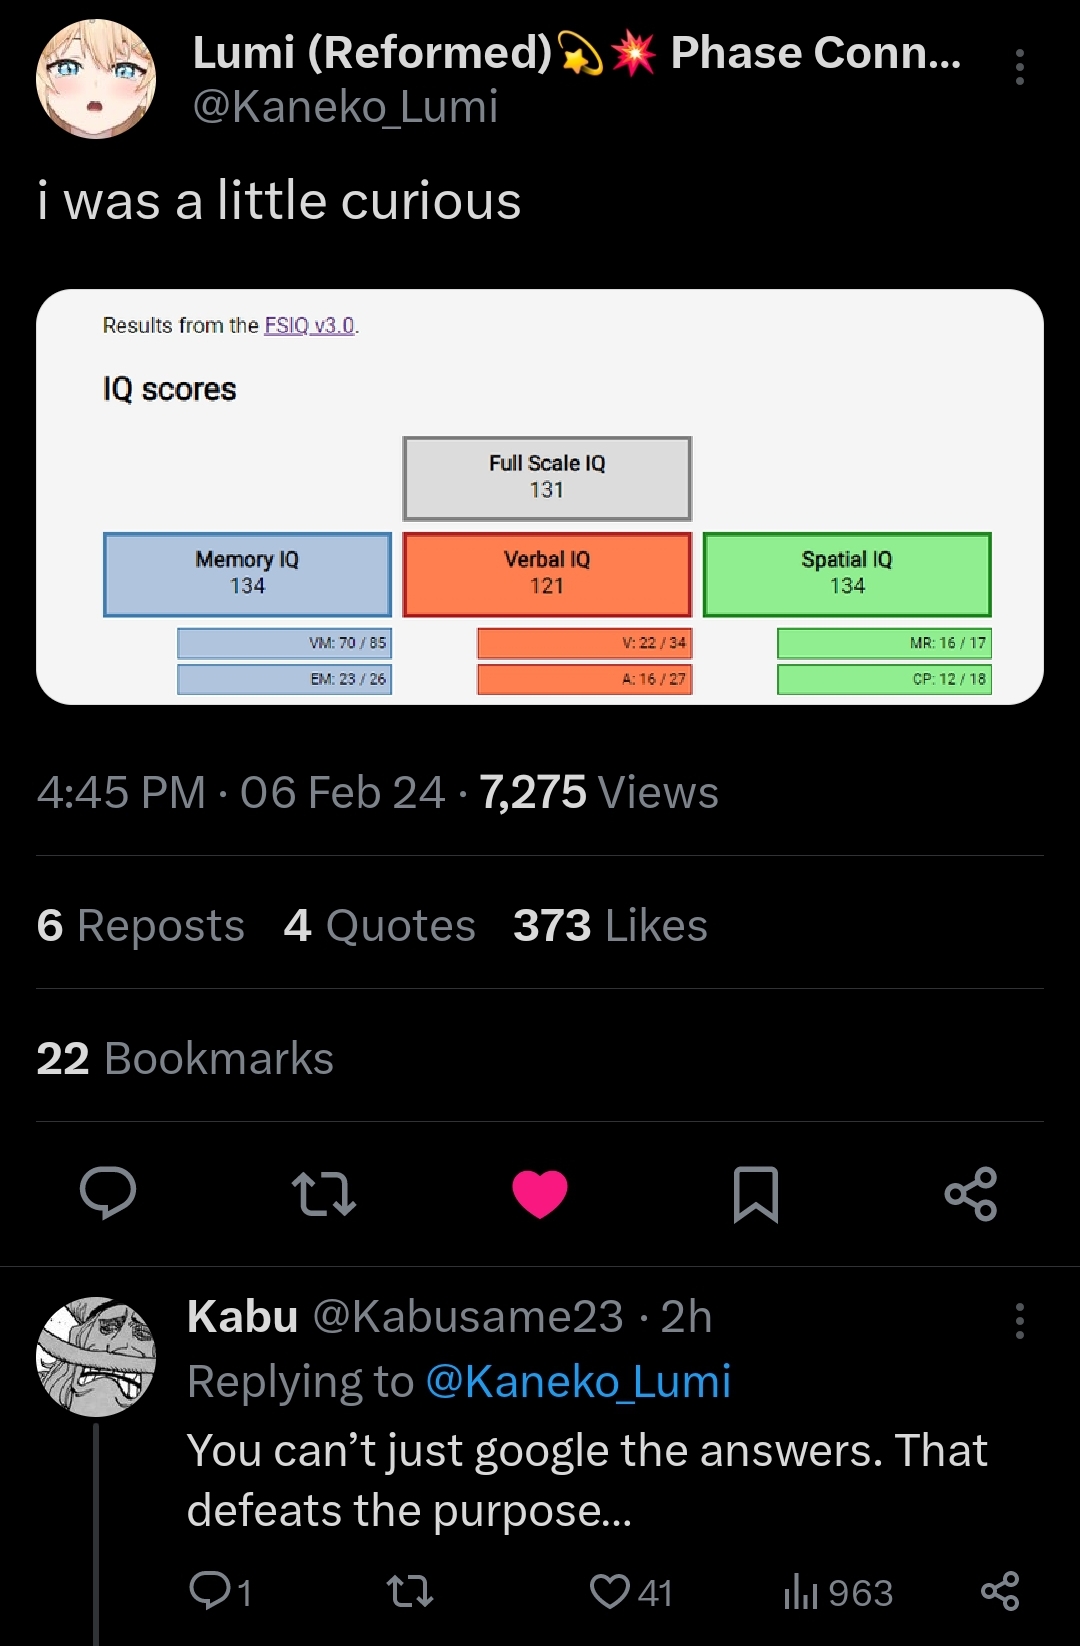The width and height of the screenshot is (1080, 1646).
Task: Share the main tweet via share icon
Action: [971, 1193]
